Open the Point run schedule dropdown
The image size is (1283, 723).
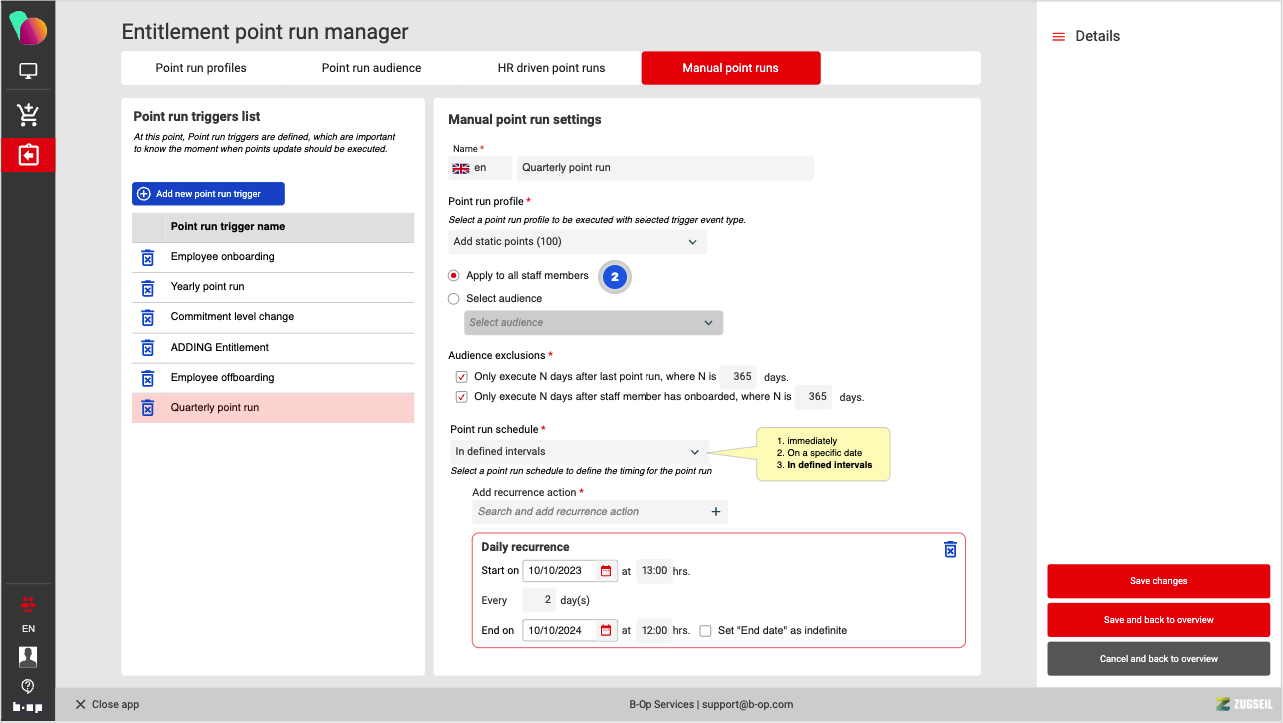pos(578,452)
